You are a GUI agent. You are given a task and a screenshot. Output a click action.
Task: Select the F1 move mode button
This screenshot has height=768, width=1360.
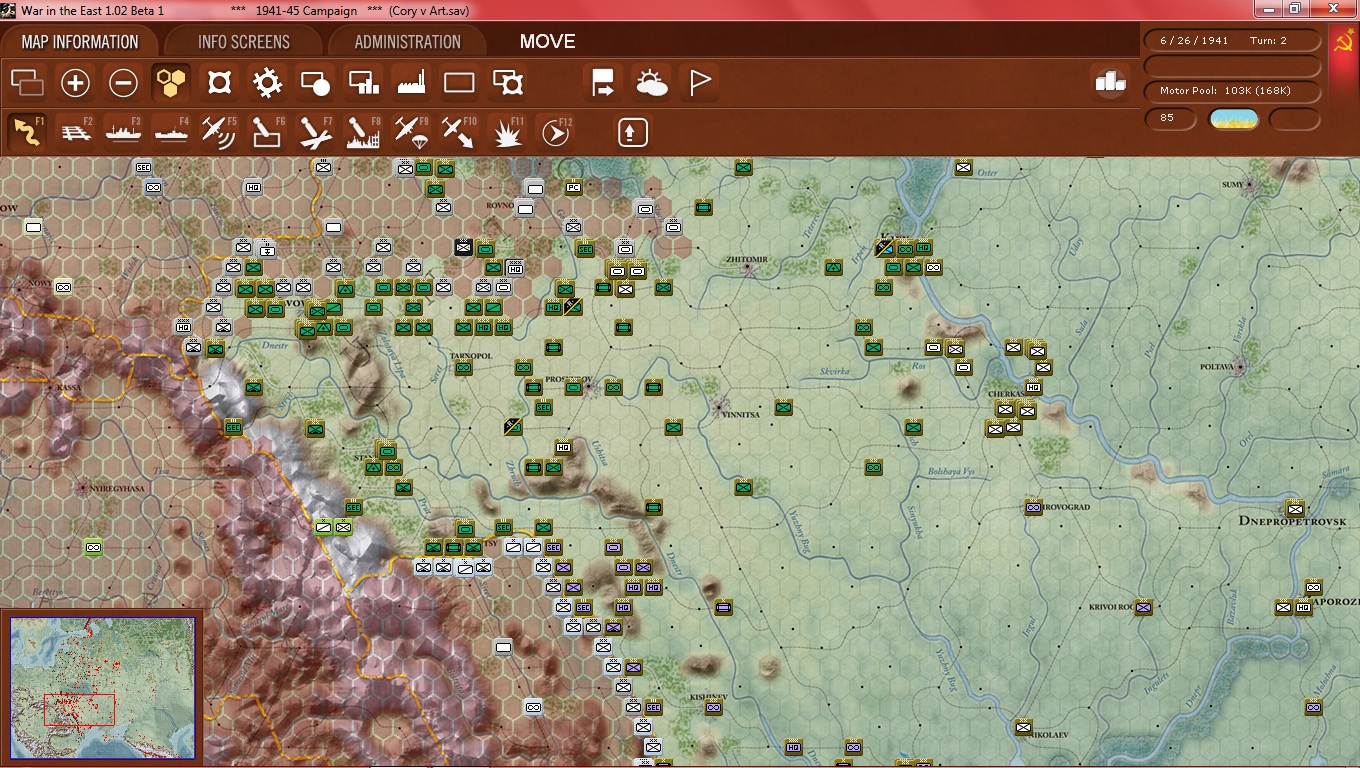pyautogui.click(x=27, y=132)
